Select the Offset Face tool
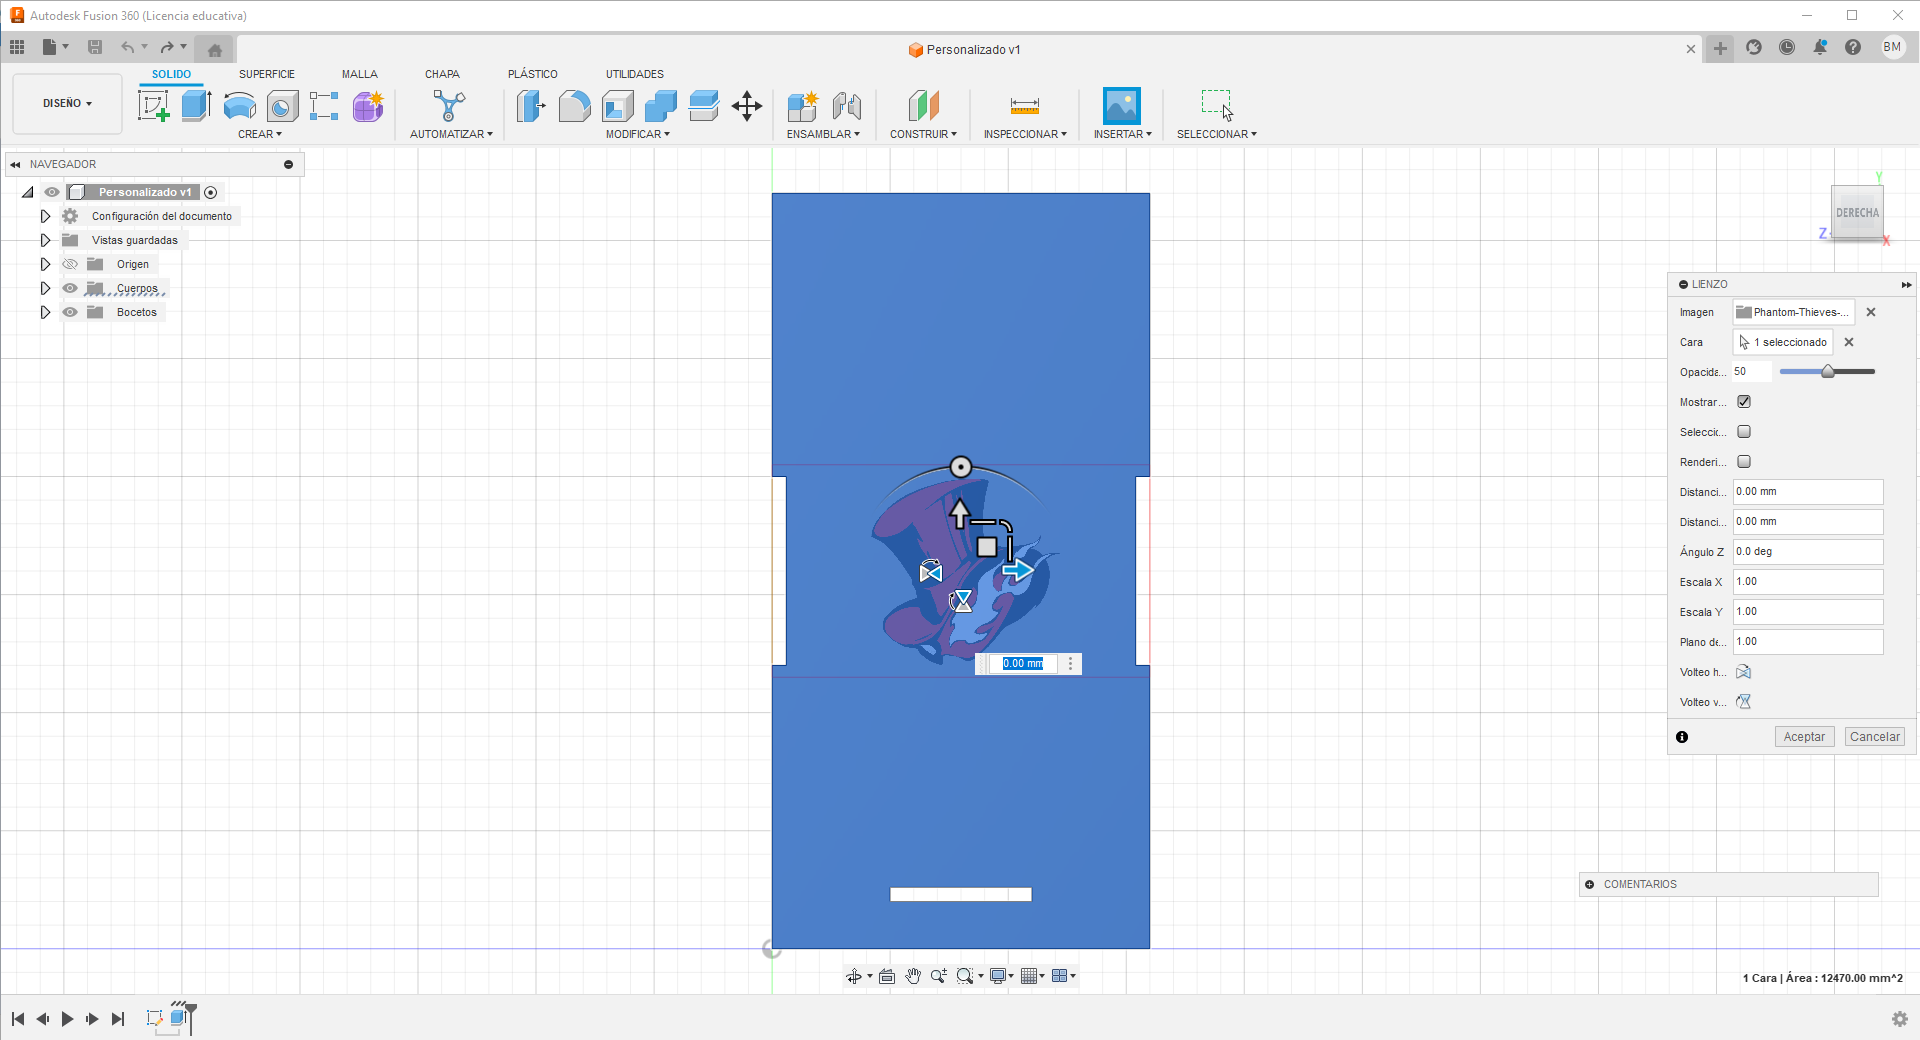The width and height of the screenshot is (1920, 1040). [x=704, y=106]
